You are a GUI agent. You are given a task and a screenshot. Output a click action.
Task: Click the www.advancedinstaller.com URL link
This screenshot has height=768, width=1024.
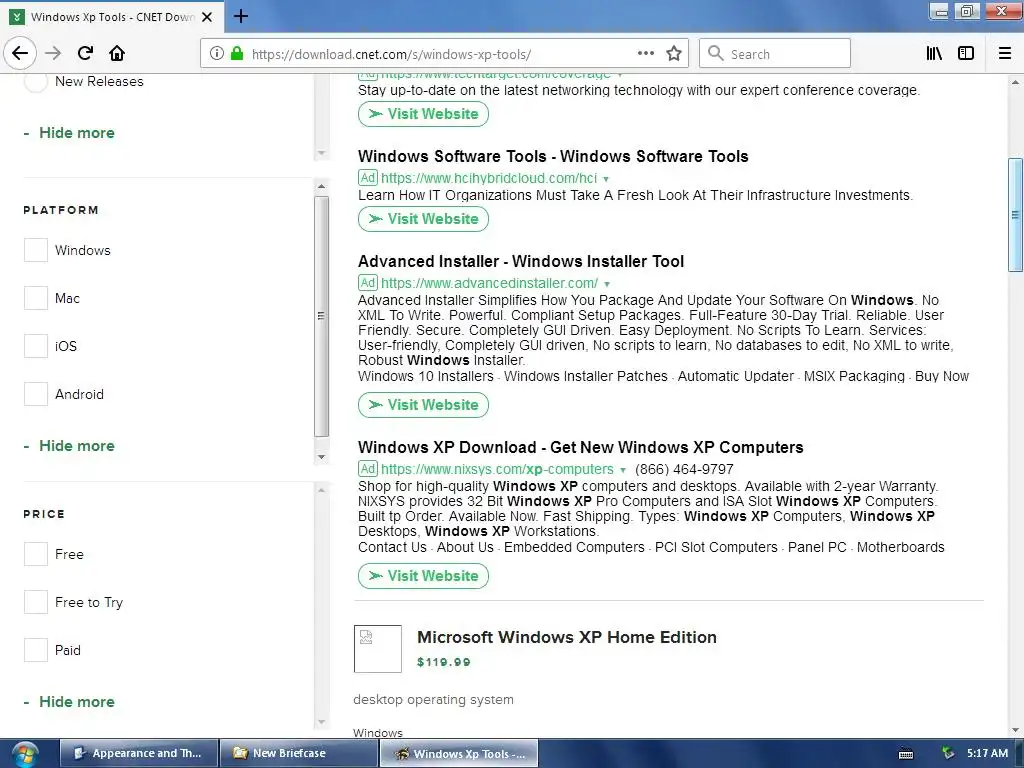coord(489,283)
